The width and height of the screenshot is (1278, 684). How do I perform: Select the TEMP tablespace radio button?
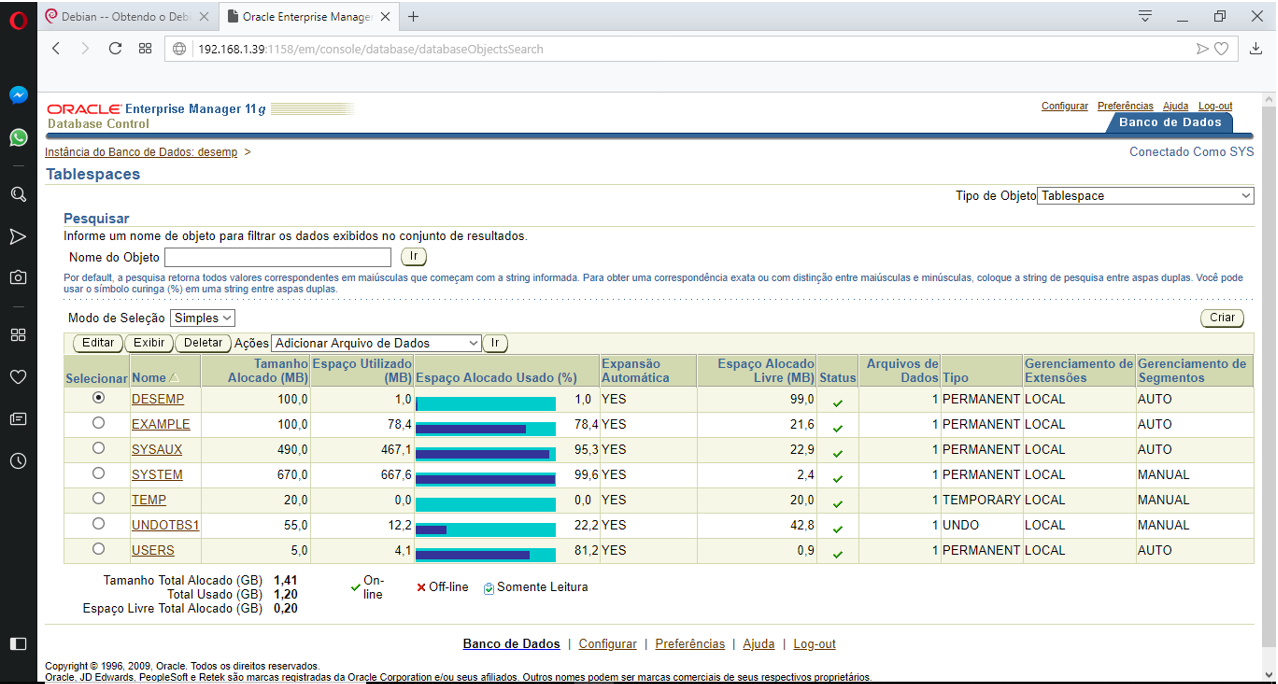pyautogui.click(x=98, y=498)
